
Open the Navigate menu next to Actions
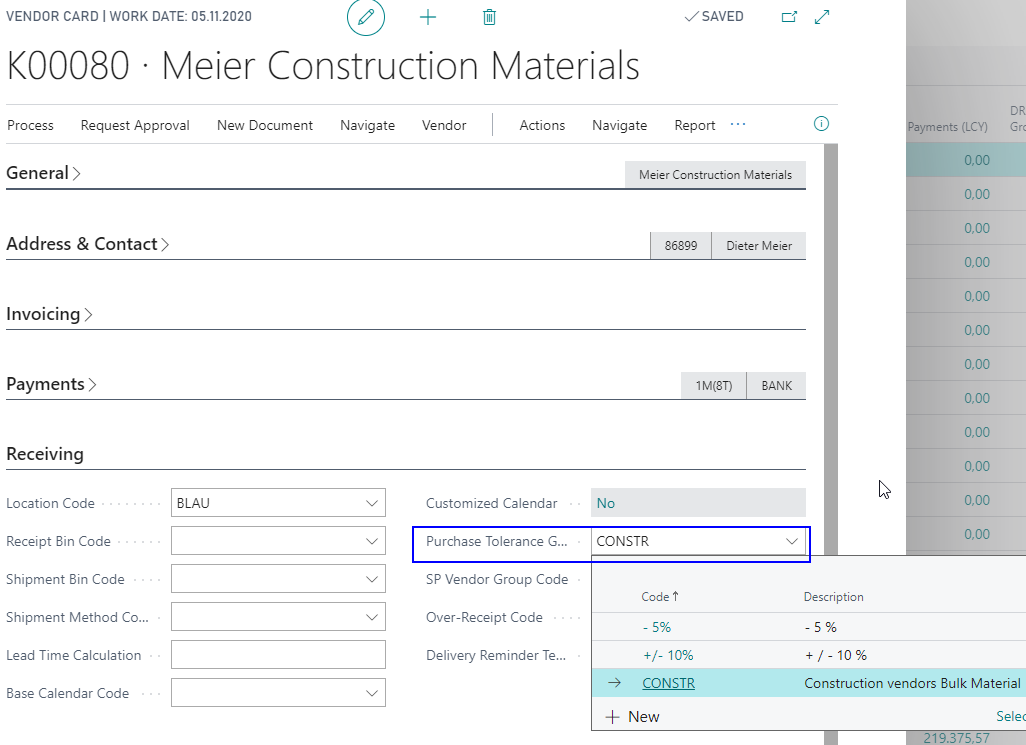click(619, 125)
